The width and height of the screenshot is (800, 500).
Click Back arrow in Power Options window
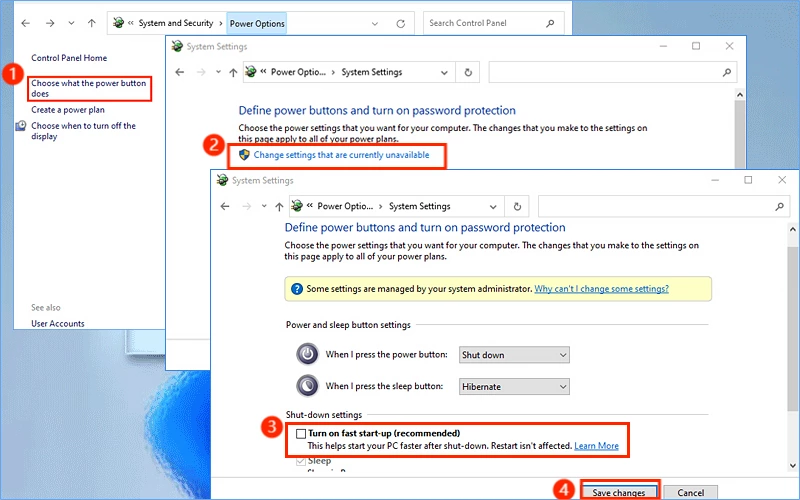point(26,23)
